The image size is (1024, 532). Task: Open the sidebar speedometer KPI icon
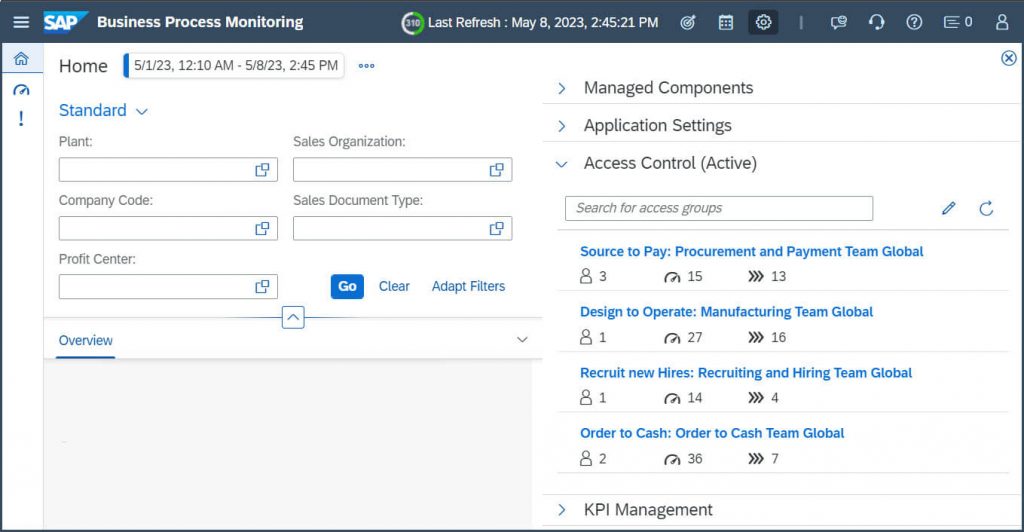[x=22, y=90]
